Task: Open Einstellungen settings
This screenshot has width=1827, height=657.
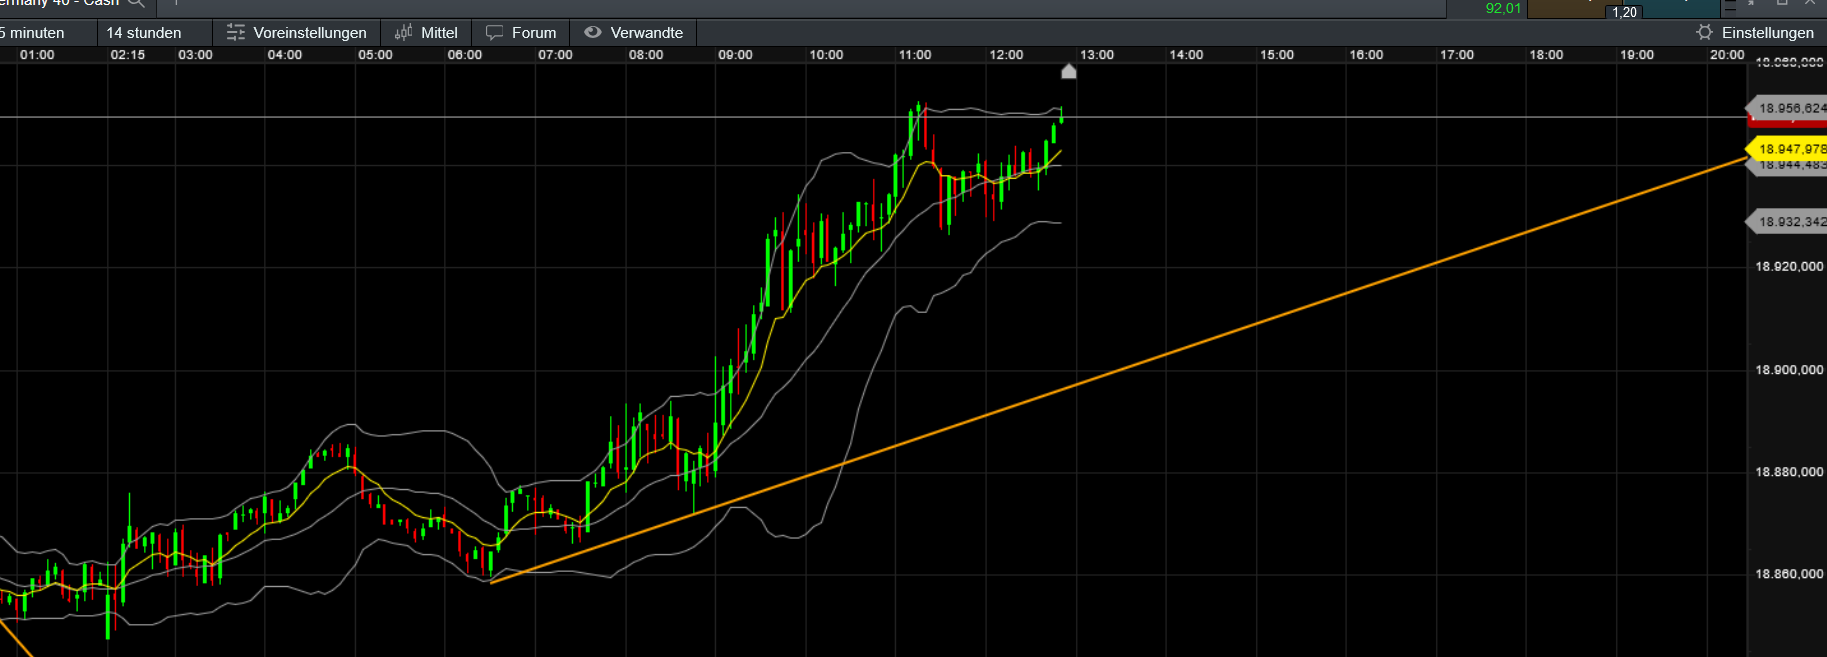Action: 1756,33
